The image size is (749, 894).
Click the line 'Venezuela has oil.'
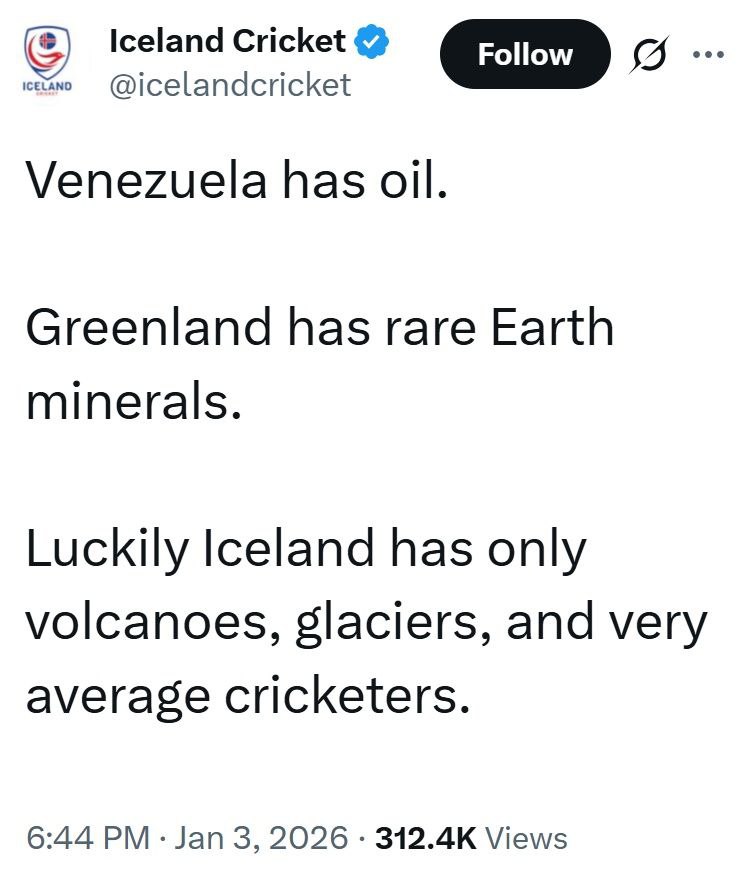233,181
